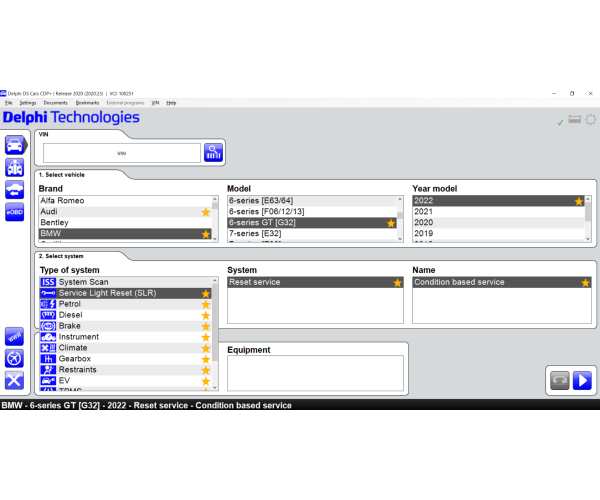Open the File menu
The image size is (600, 500).
click(8, 103)
